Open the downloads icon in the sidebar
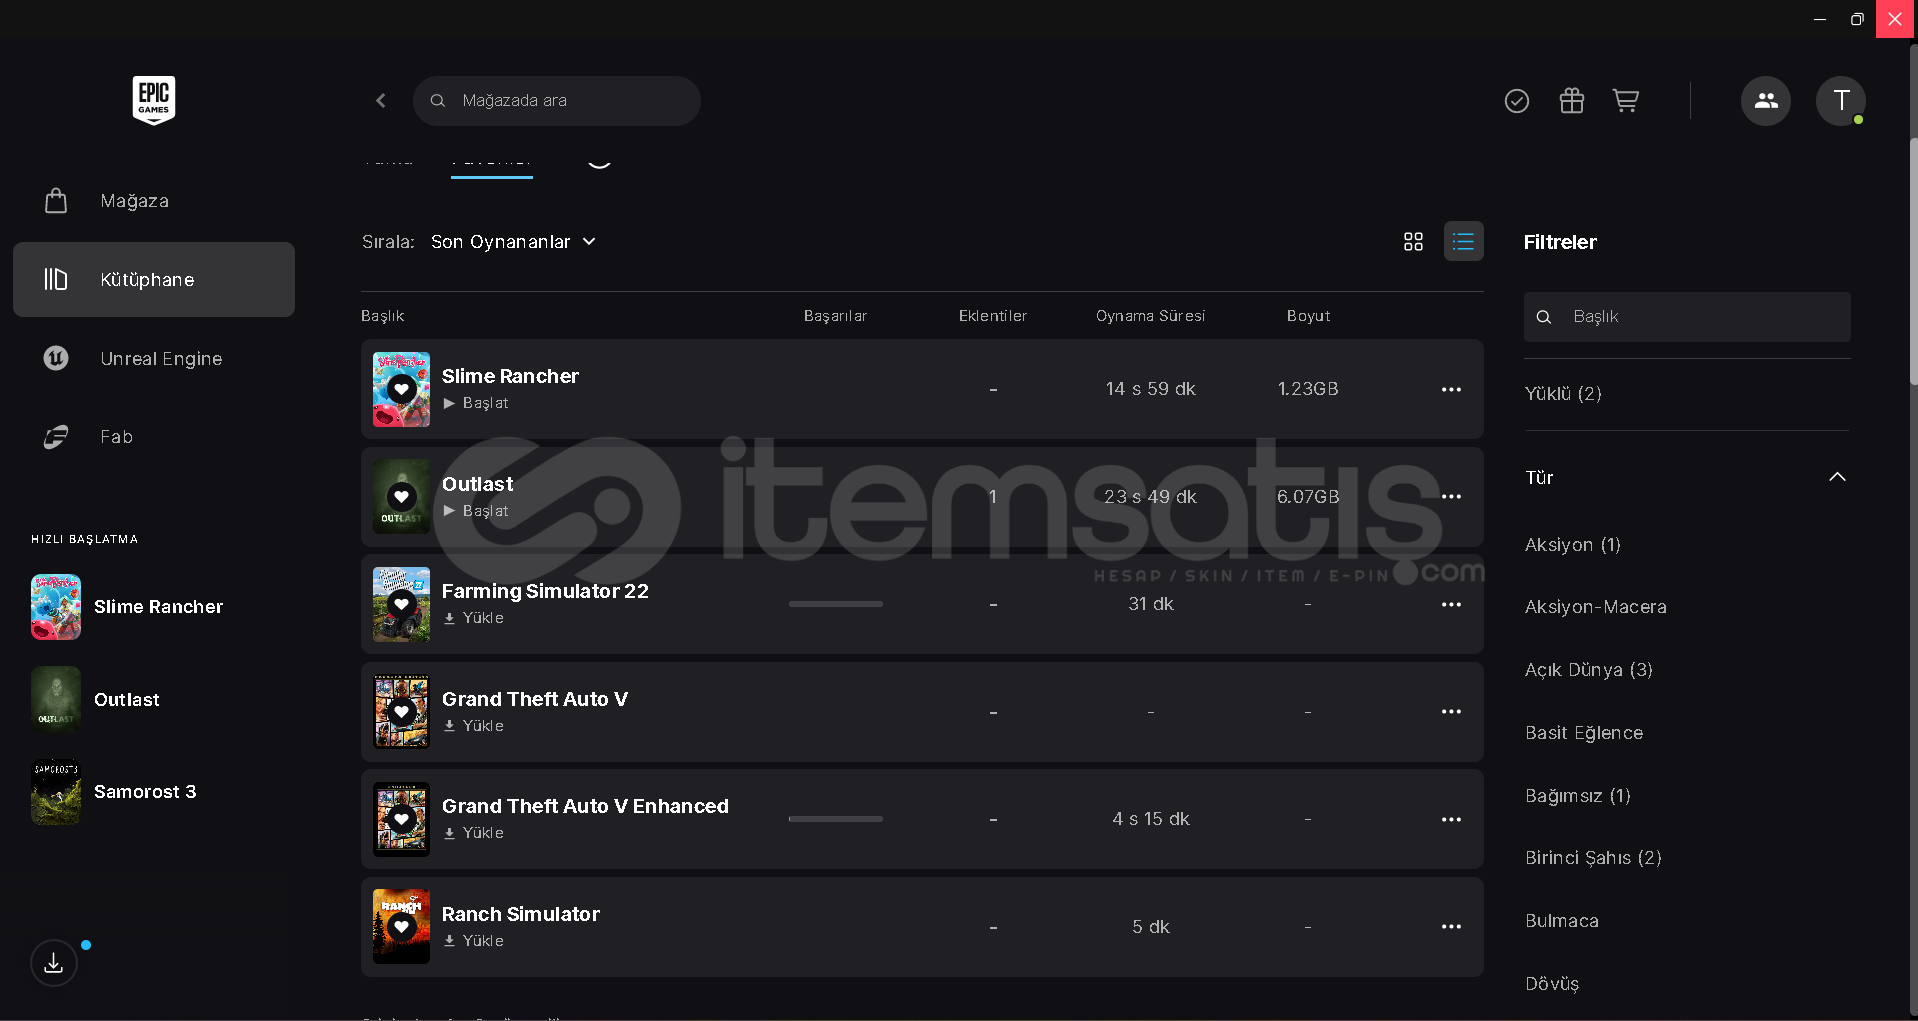Viewport: 1918px width, 1021px height. [54, 963]
